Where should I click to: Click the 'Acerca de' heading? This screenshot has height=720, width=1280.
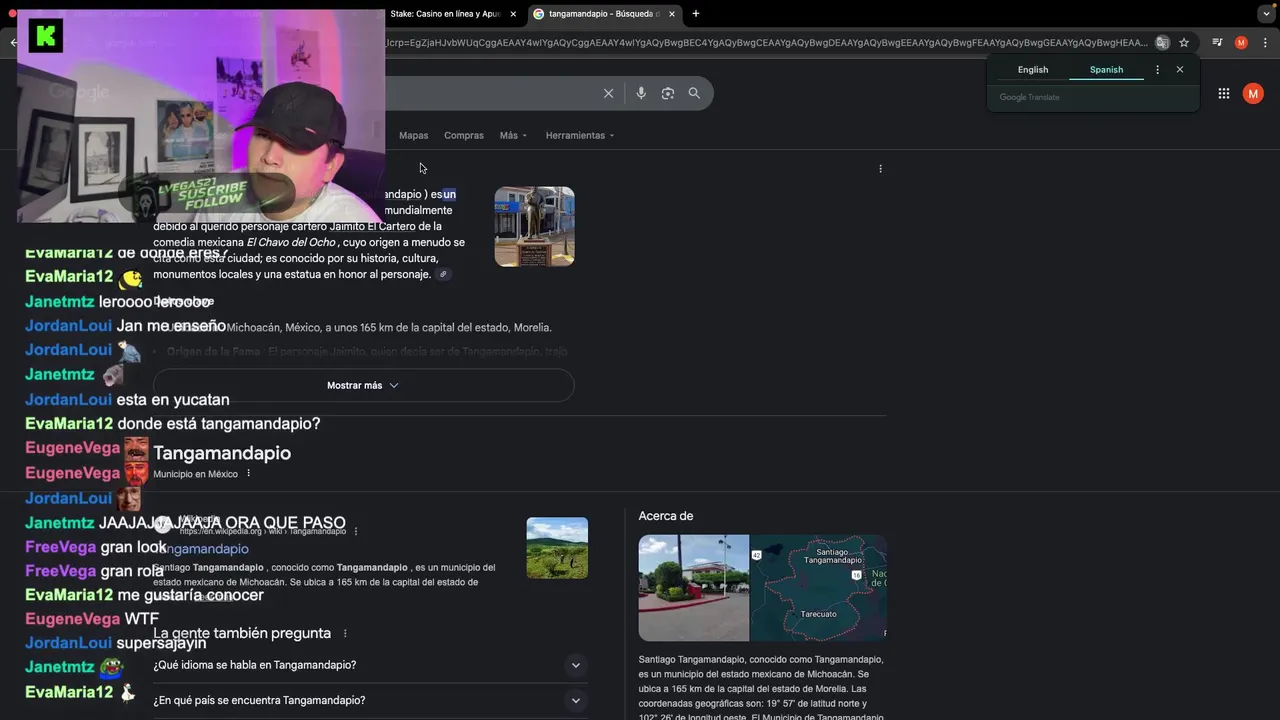point(666,516)
